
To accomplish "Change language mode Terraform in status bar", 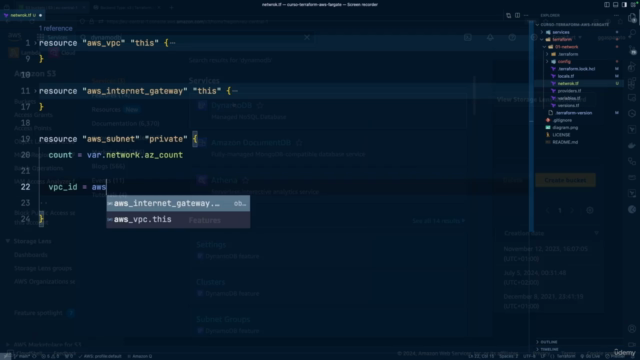I will pyautogui.click(x=567, y=356).
